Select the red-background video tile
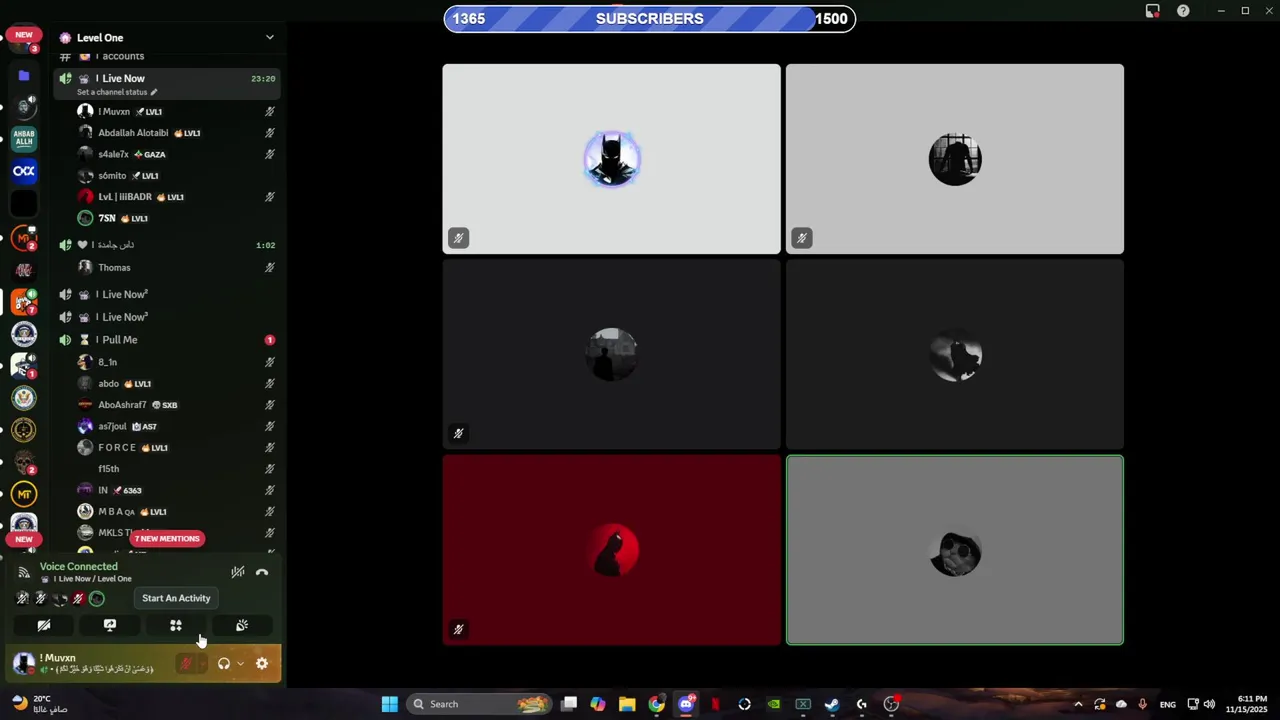 [x=612, y=550]
